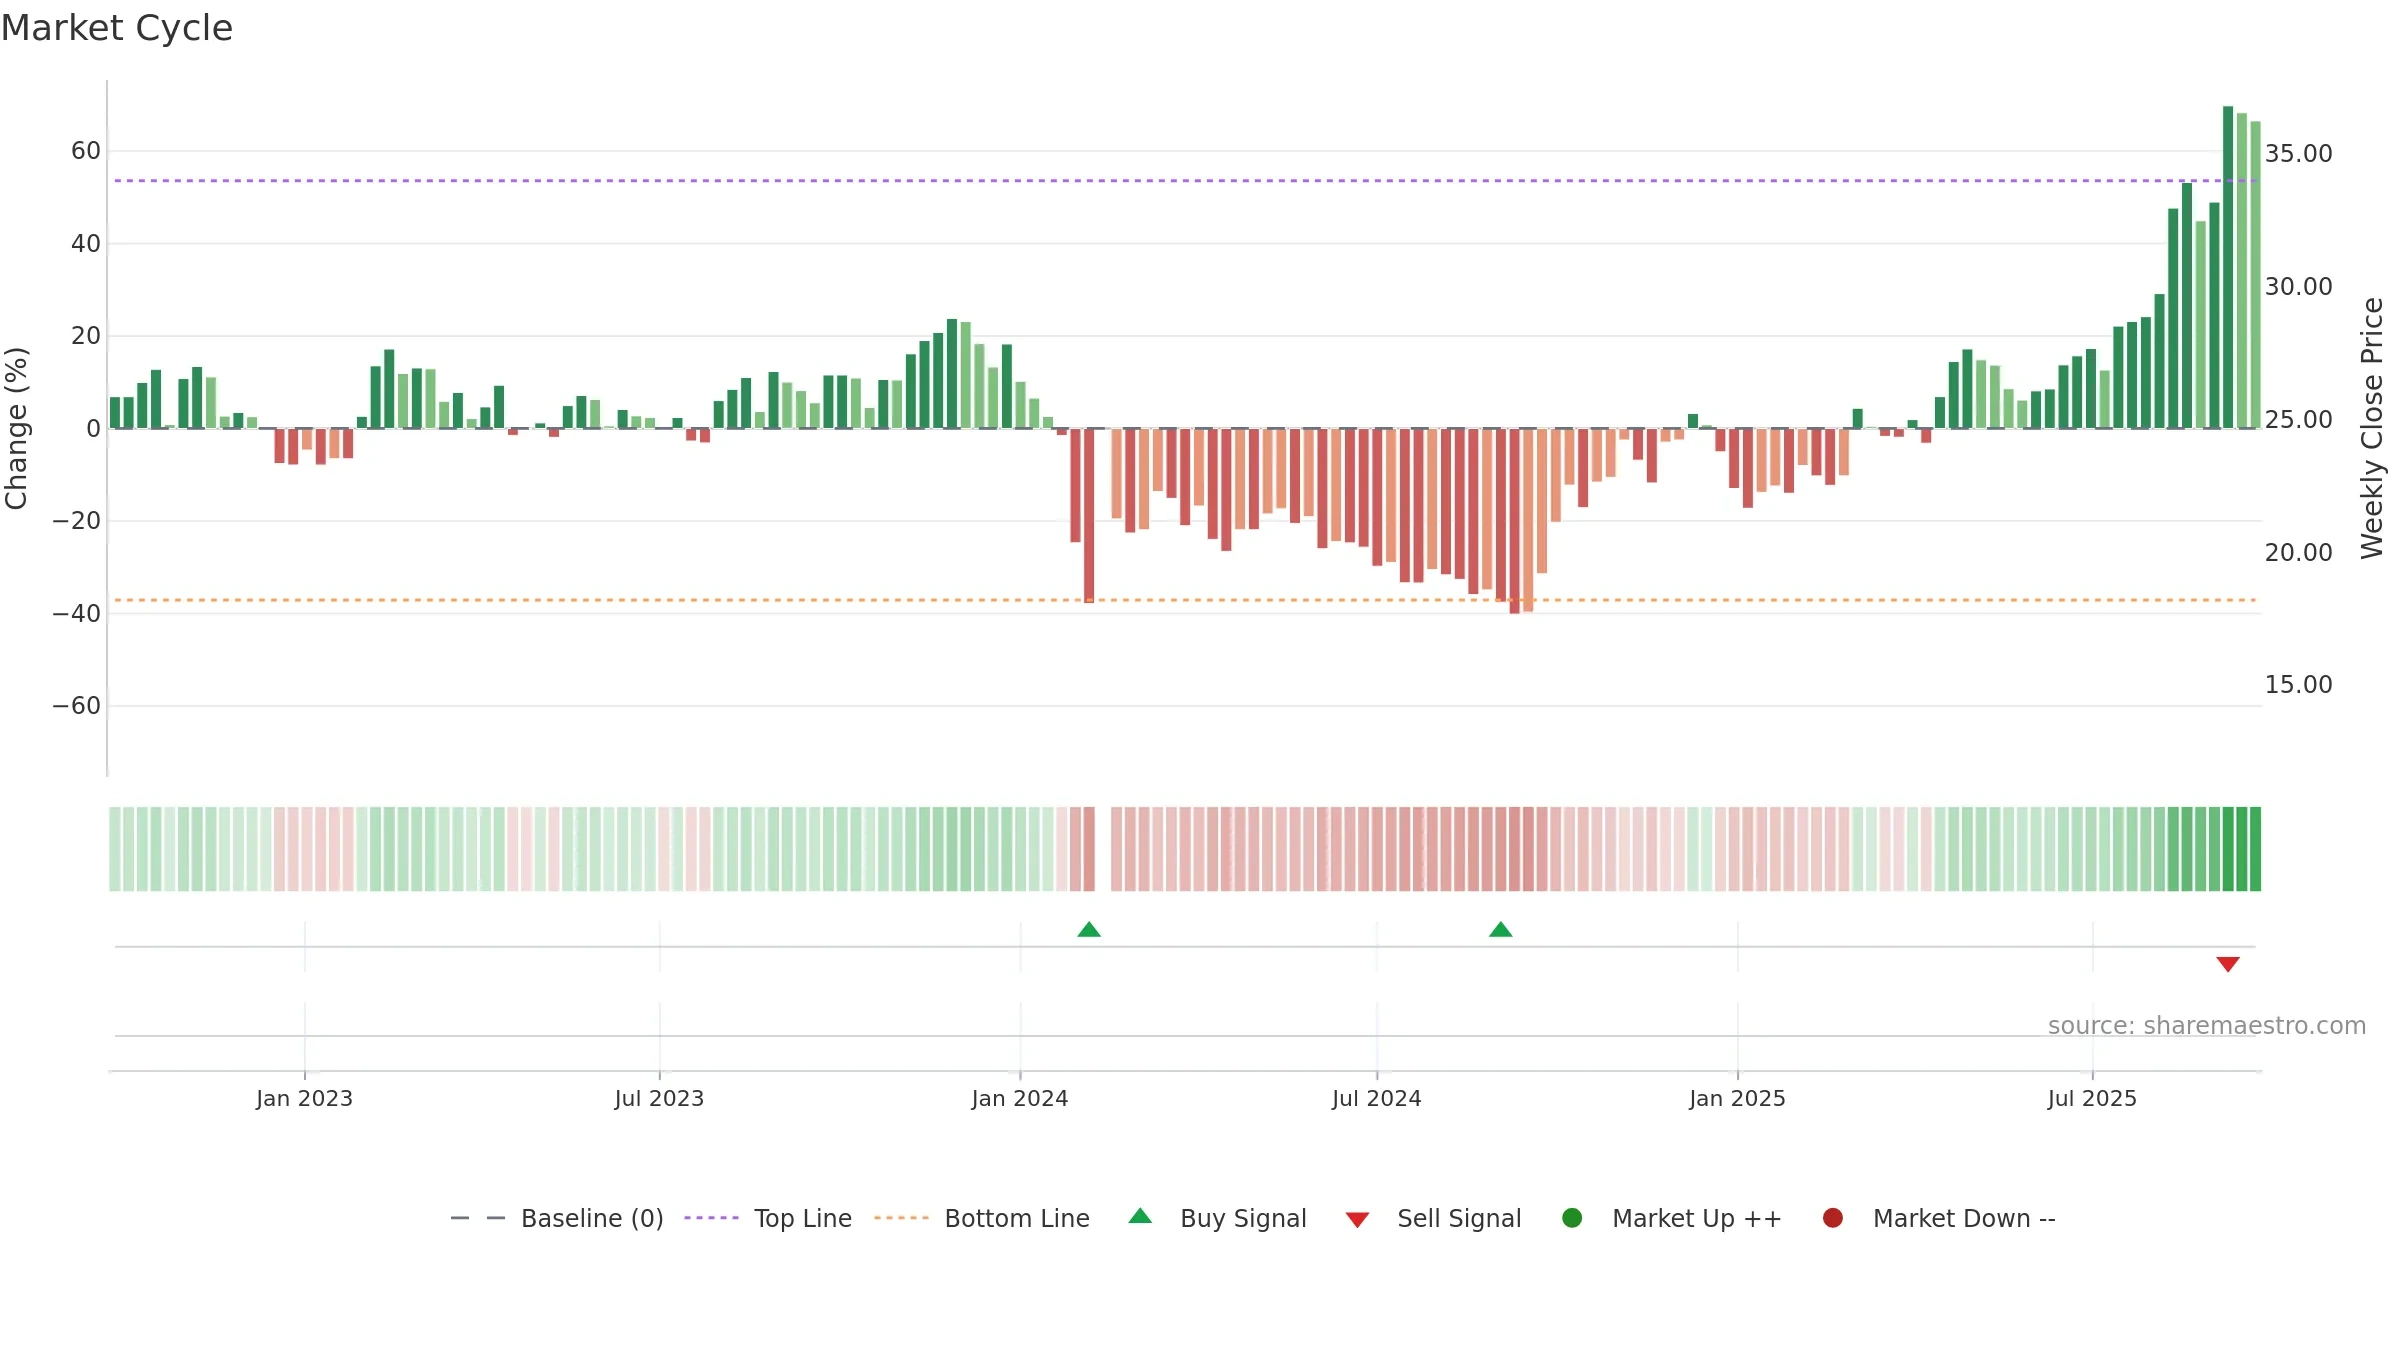Click the '30.00' price axis label
The height and width of the screenshot is (1350, 2400).
(x=2298, y=287)
